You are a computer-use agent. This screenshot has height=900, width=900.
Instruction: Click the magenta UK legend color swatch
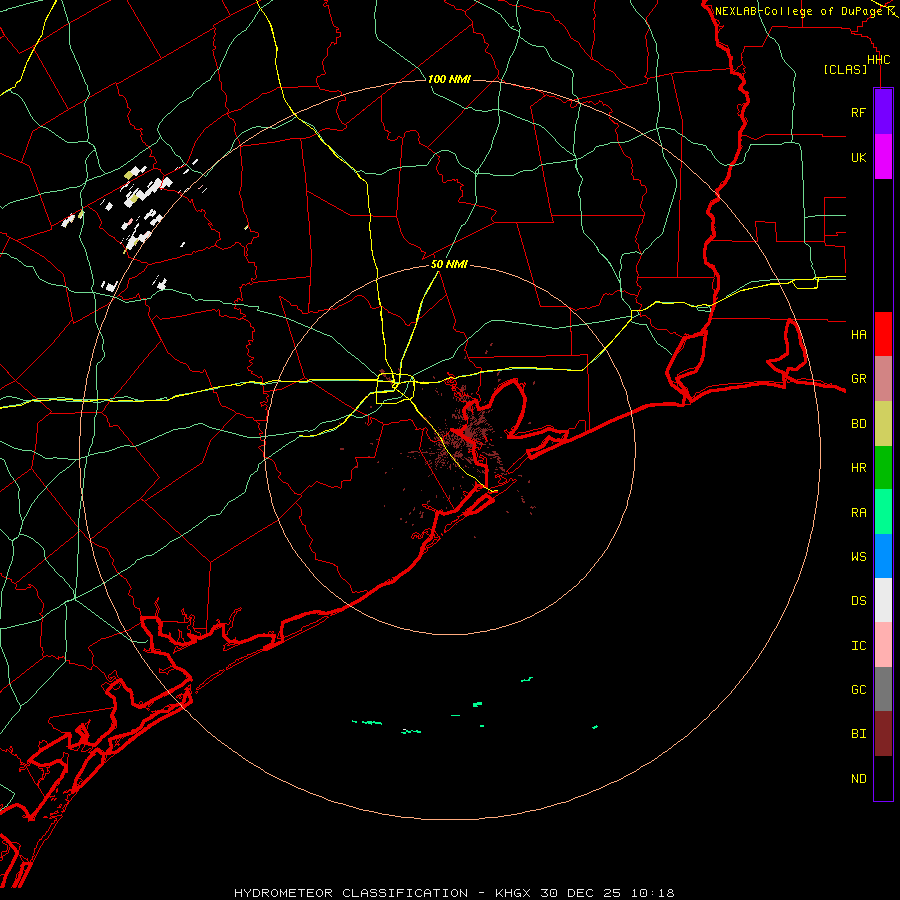pos(883,157)
